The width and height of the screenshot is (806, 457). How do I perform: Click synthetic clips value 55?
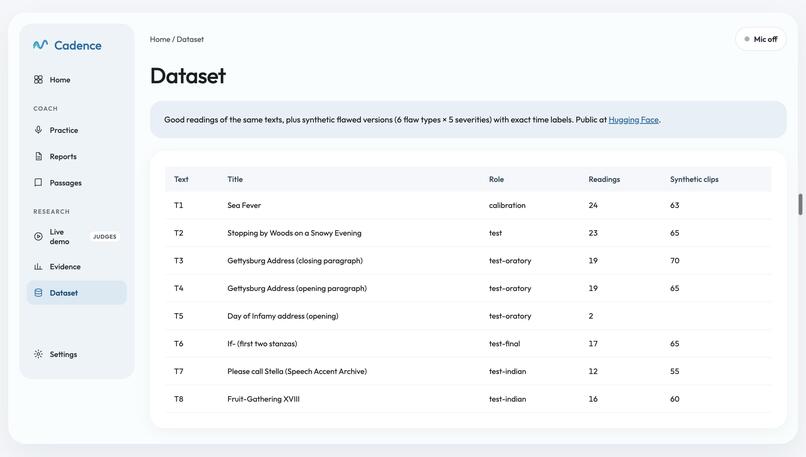pyautogui.click(x=674, y=371)
